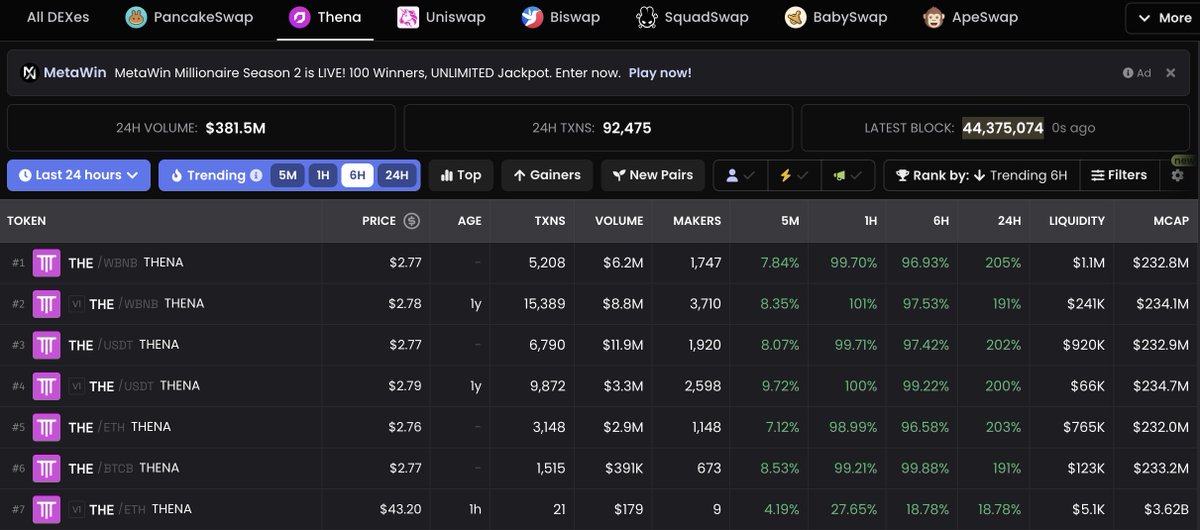The image size is (1200, 530).
Task: Sort by the AGE column
Action: pyautogui.click(x=469, y=220)
